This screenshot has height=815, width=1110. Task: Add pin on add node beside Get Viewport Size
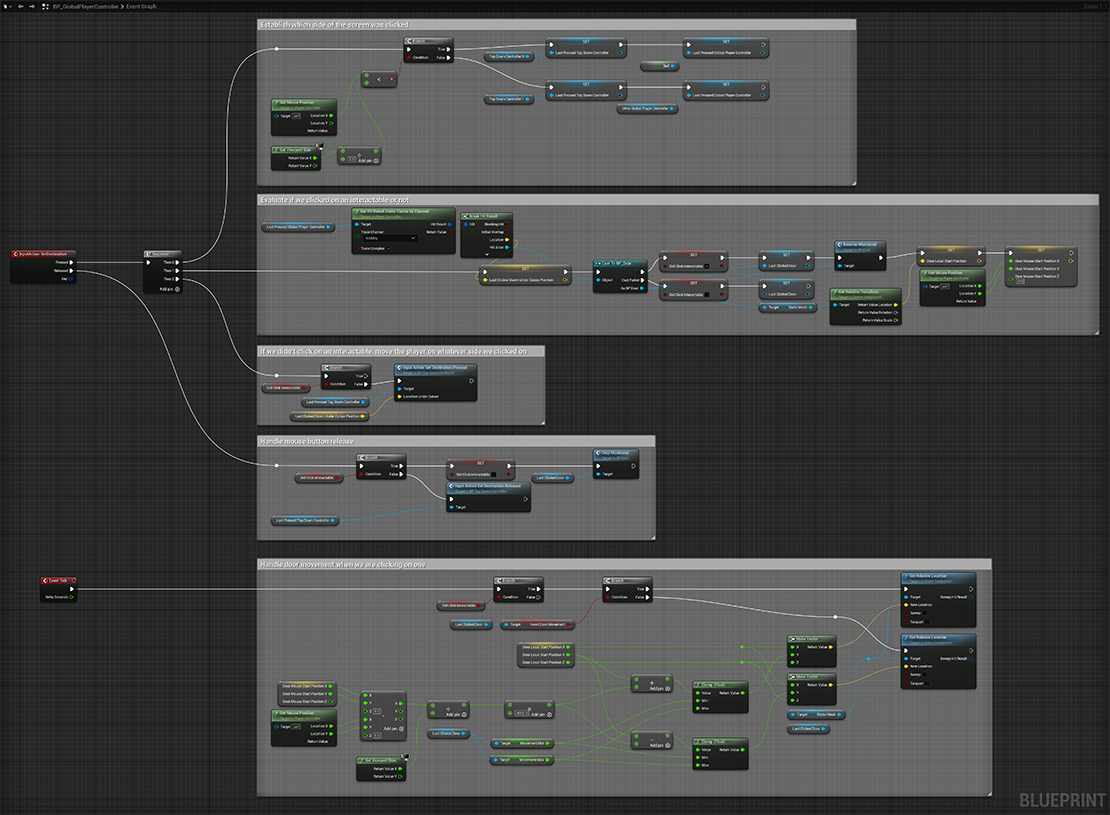point(368,161)
